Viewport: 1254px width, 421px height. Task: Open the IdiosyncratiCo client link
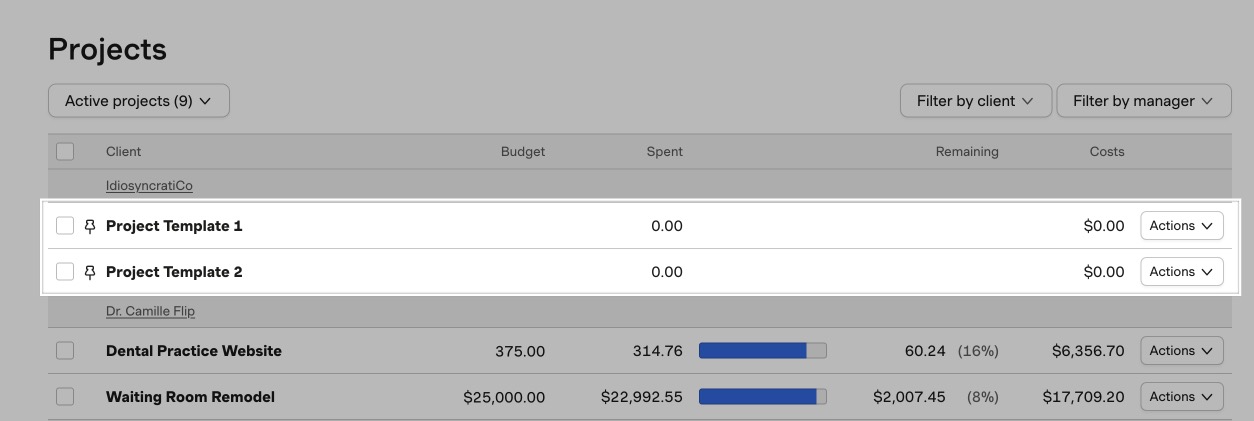(x=149, y=186)
